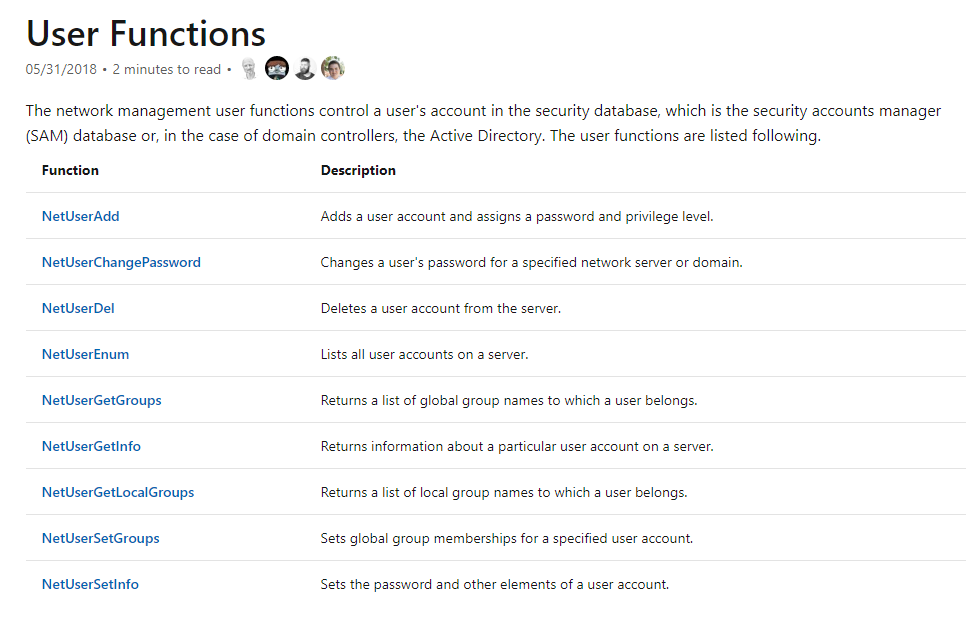Click the 05/31/2018 publish date
The image size is (971, 618).
pyautogui.click(x=61, y=70)
